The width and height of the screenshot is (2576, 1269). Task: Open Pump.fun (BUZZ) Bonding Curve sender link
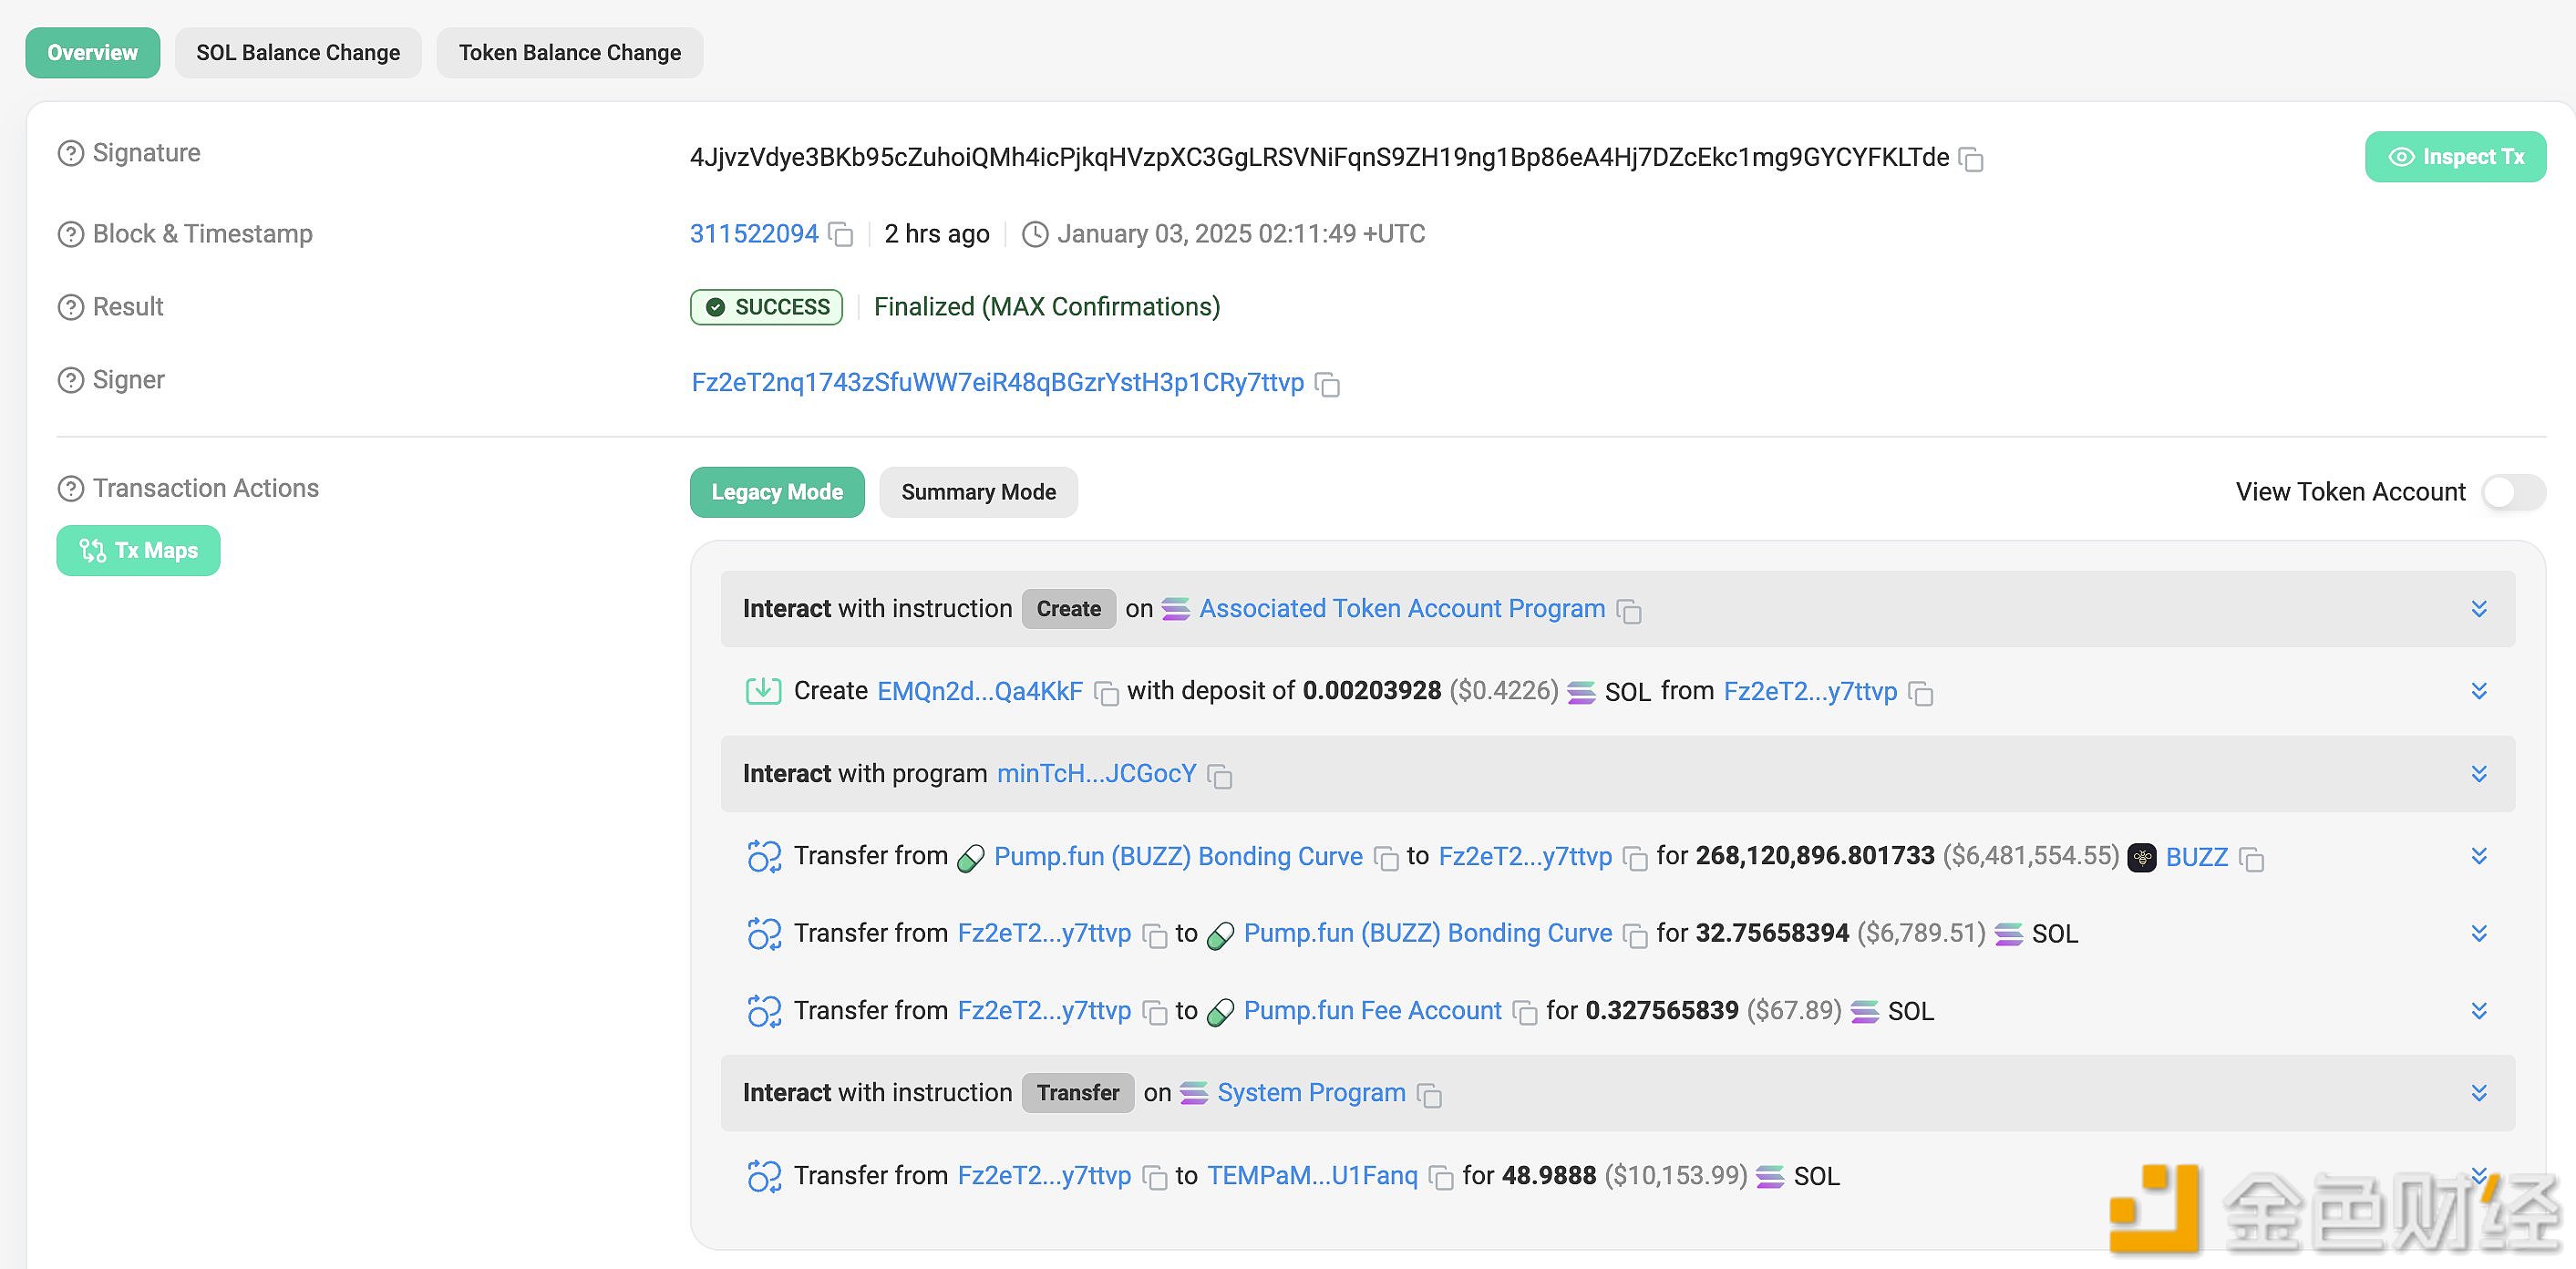(1178, 857)
